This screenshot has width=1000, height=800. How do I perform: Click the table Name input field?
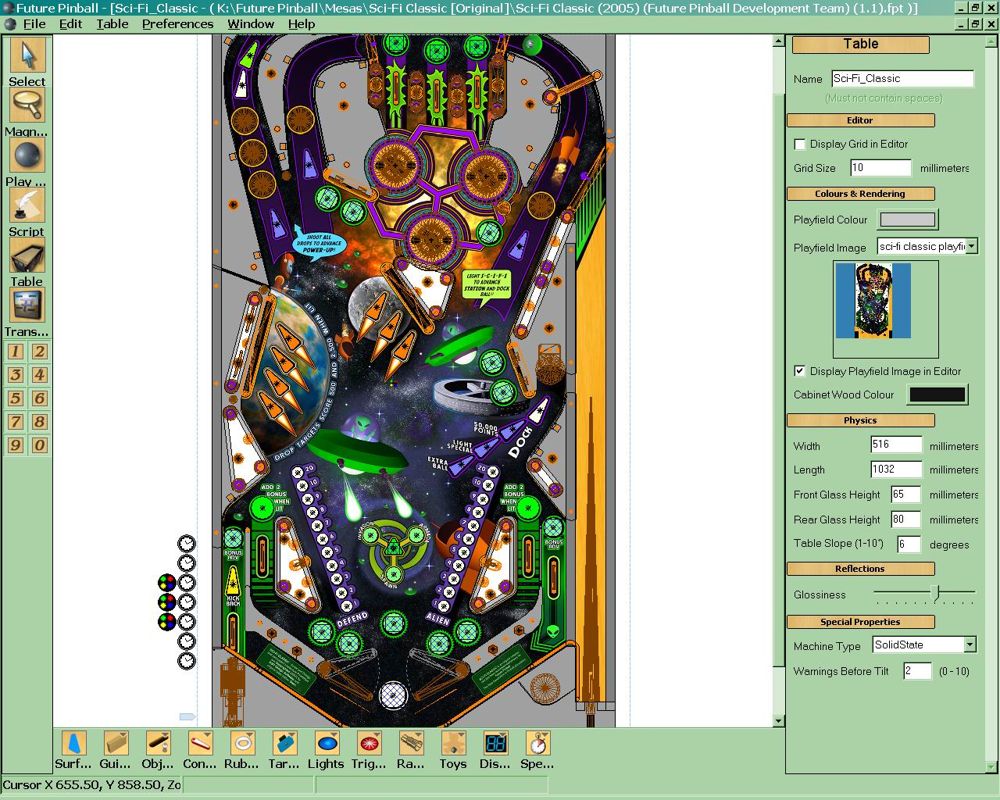click(901, 79)
